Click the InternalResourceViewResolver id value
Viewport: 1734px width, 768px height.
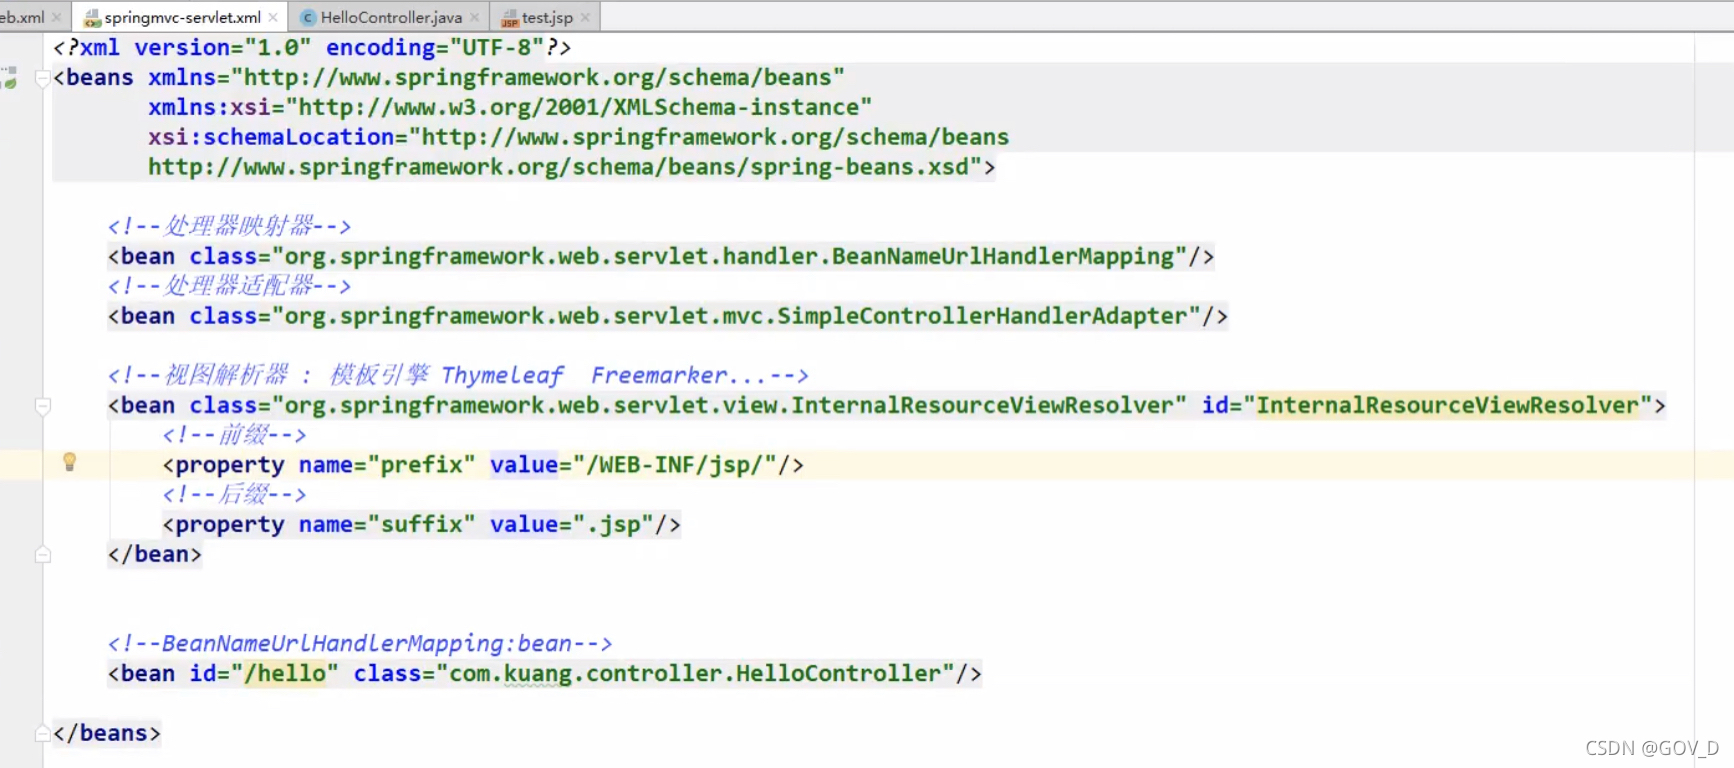[x=1448, y=405]
